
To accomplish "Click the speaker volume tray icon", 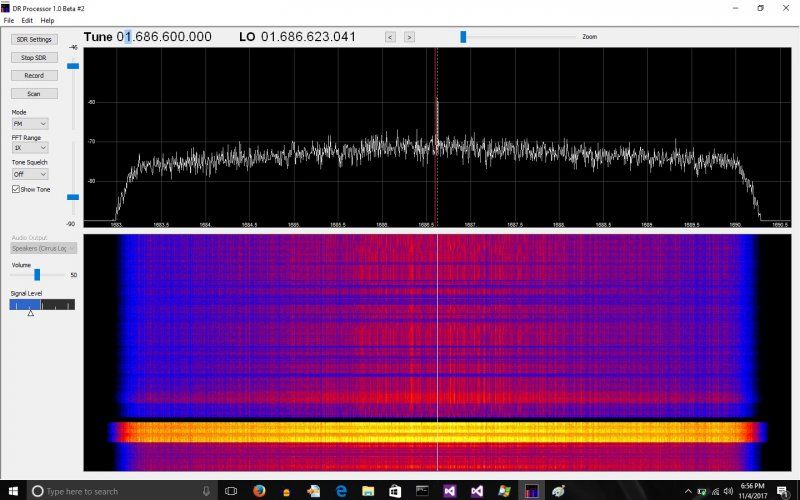I will (x=728, y=491).
